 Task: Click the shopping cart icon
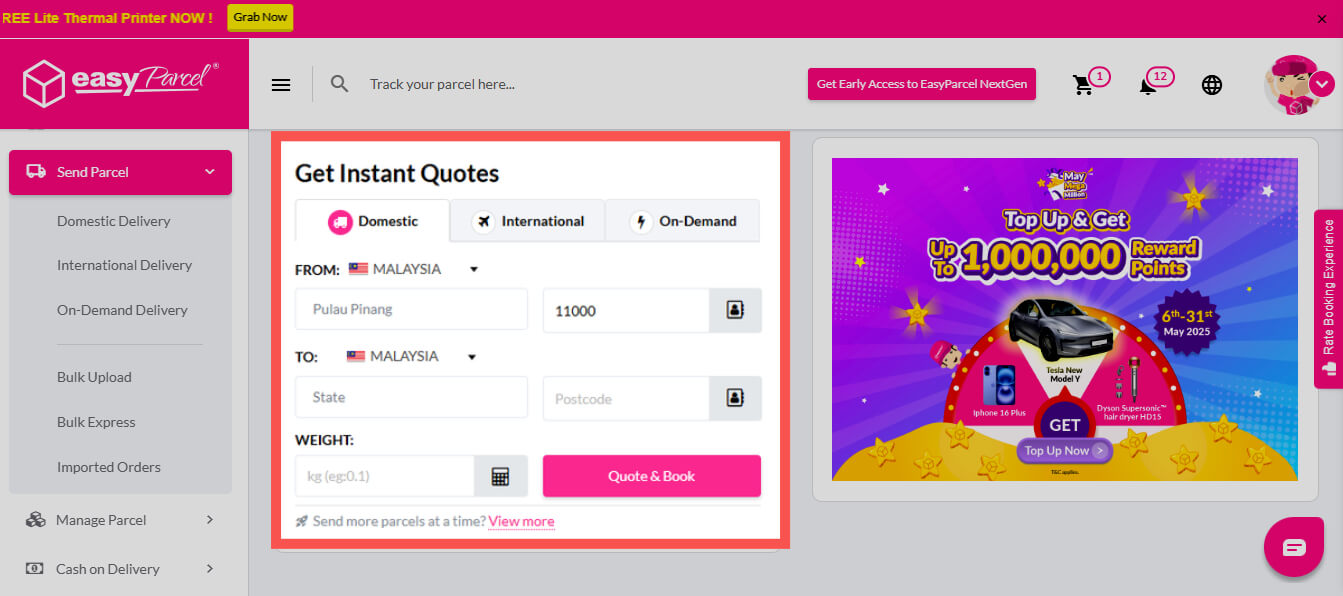[1083, 85]
